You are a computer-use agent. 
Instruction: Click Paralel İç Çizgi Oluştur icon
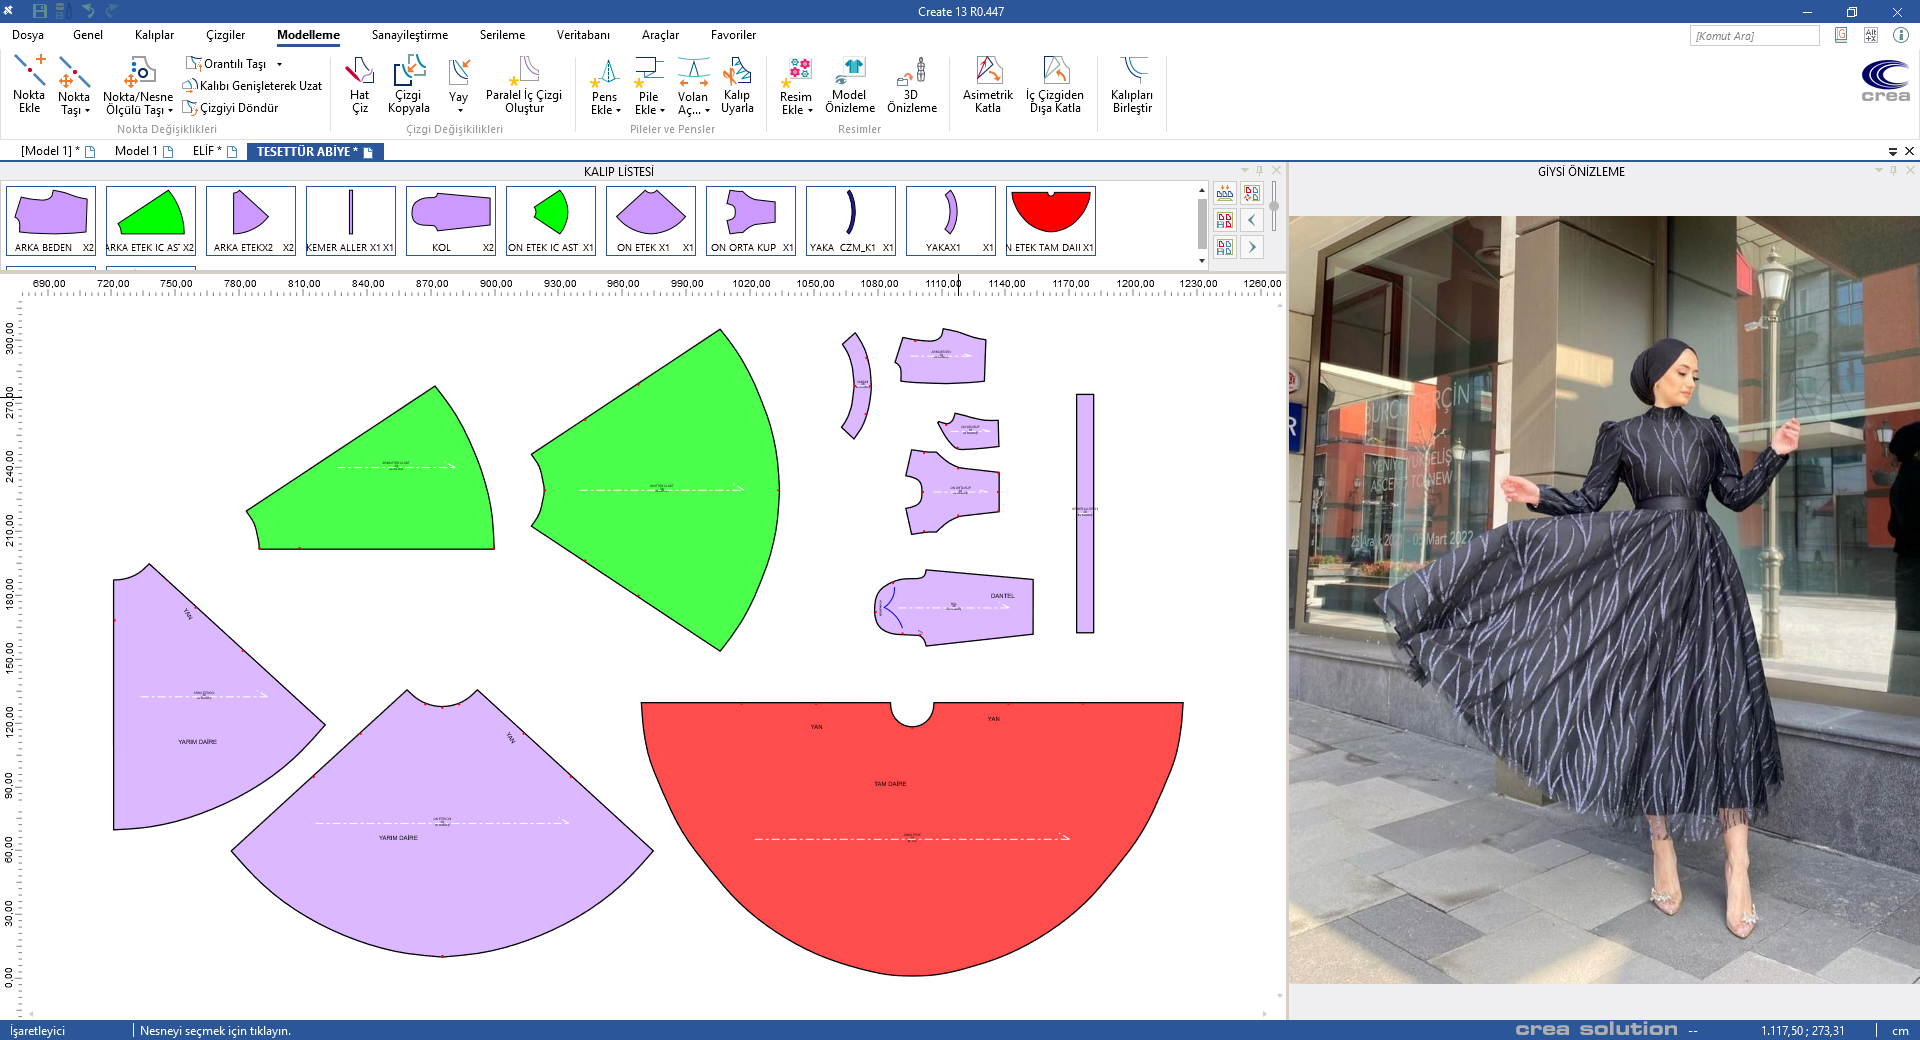(524, 84)
